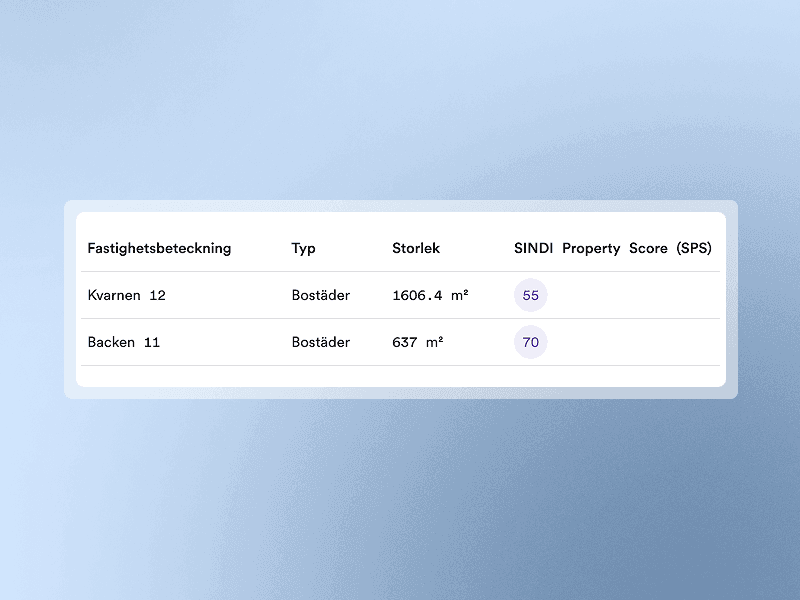Screen dimensions: 800x600
Task: Sort by the Storlek column header
Action: (416, 248)
